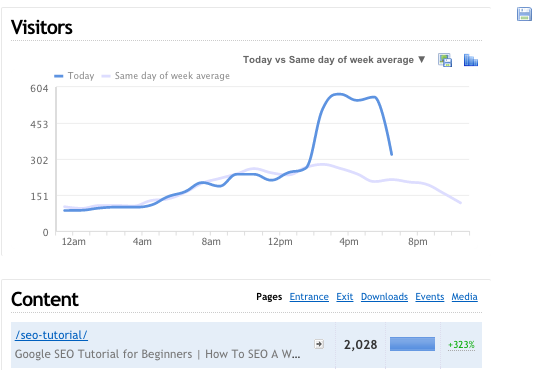
Task: Switch to the Downloads tab
Action: [x=384, y=297]
